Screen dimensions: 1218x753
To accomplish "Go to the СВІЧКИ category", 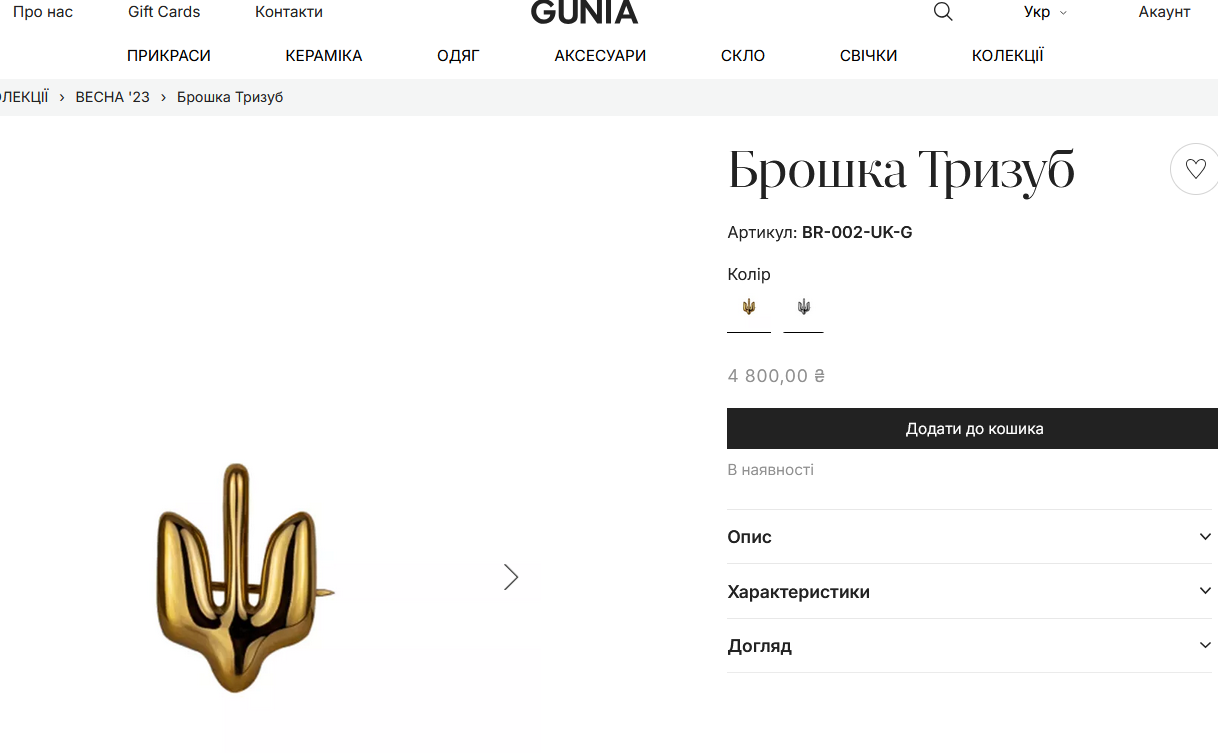I will 868,56.
